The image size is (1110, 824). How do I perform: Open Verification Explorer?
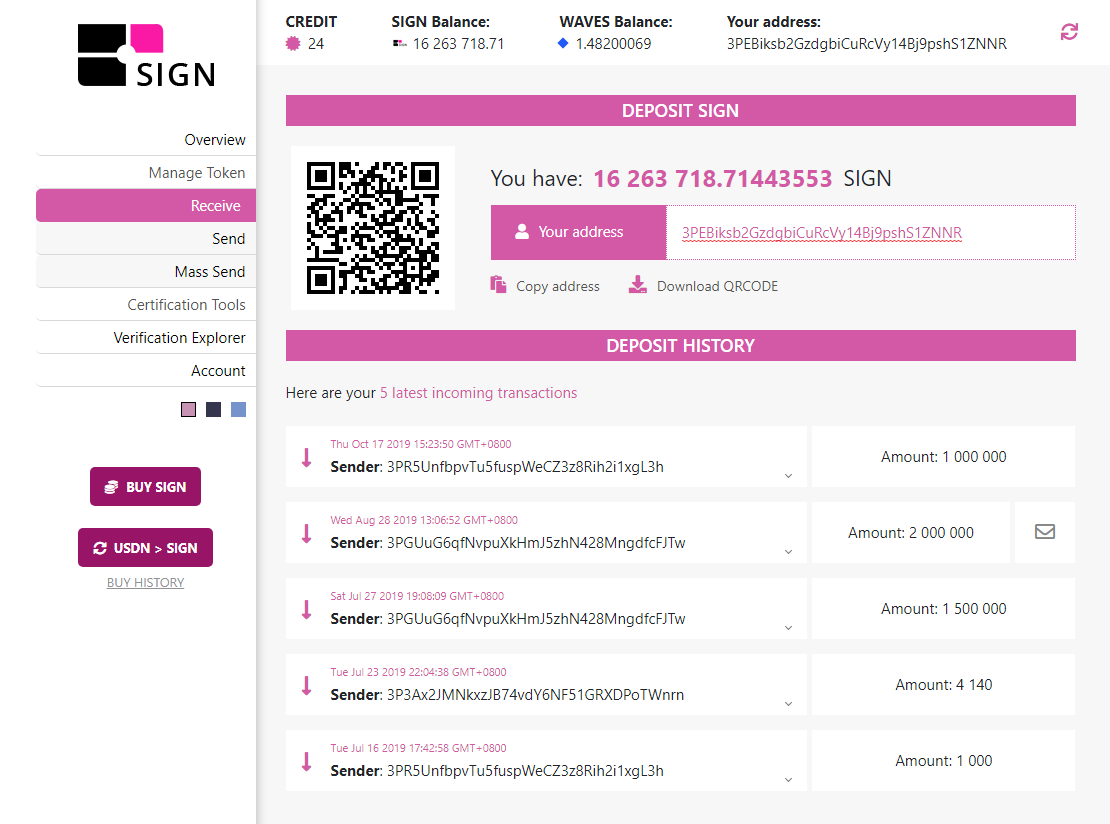coord(146,338)
